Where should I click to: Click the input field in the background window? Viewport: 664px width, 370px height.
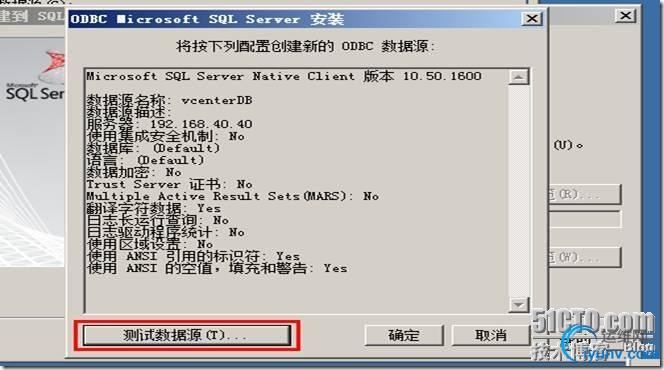(585, 220)
